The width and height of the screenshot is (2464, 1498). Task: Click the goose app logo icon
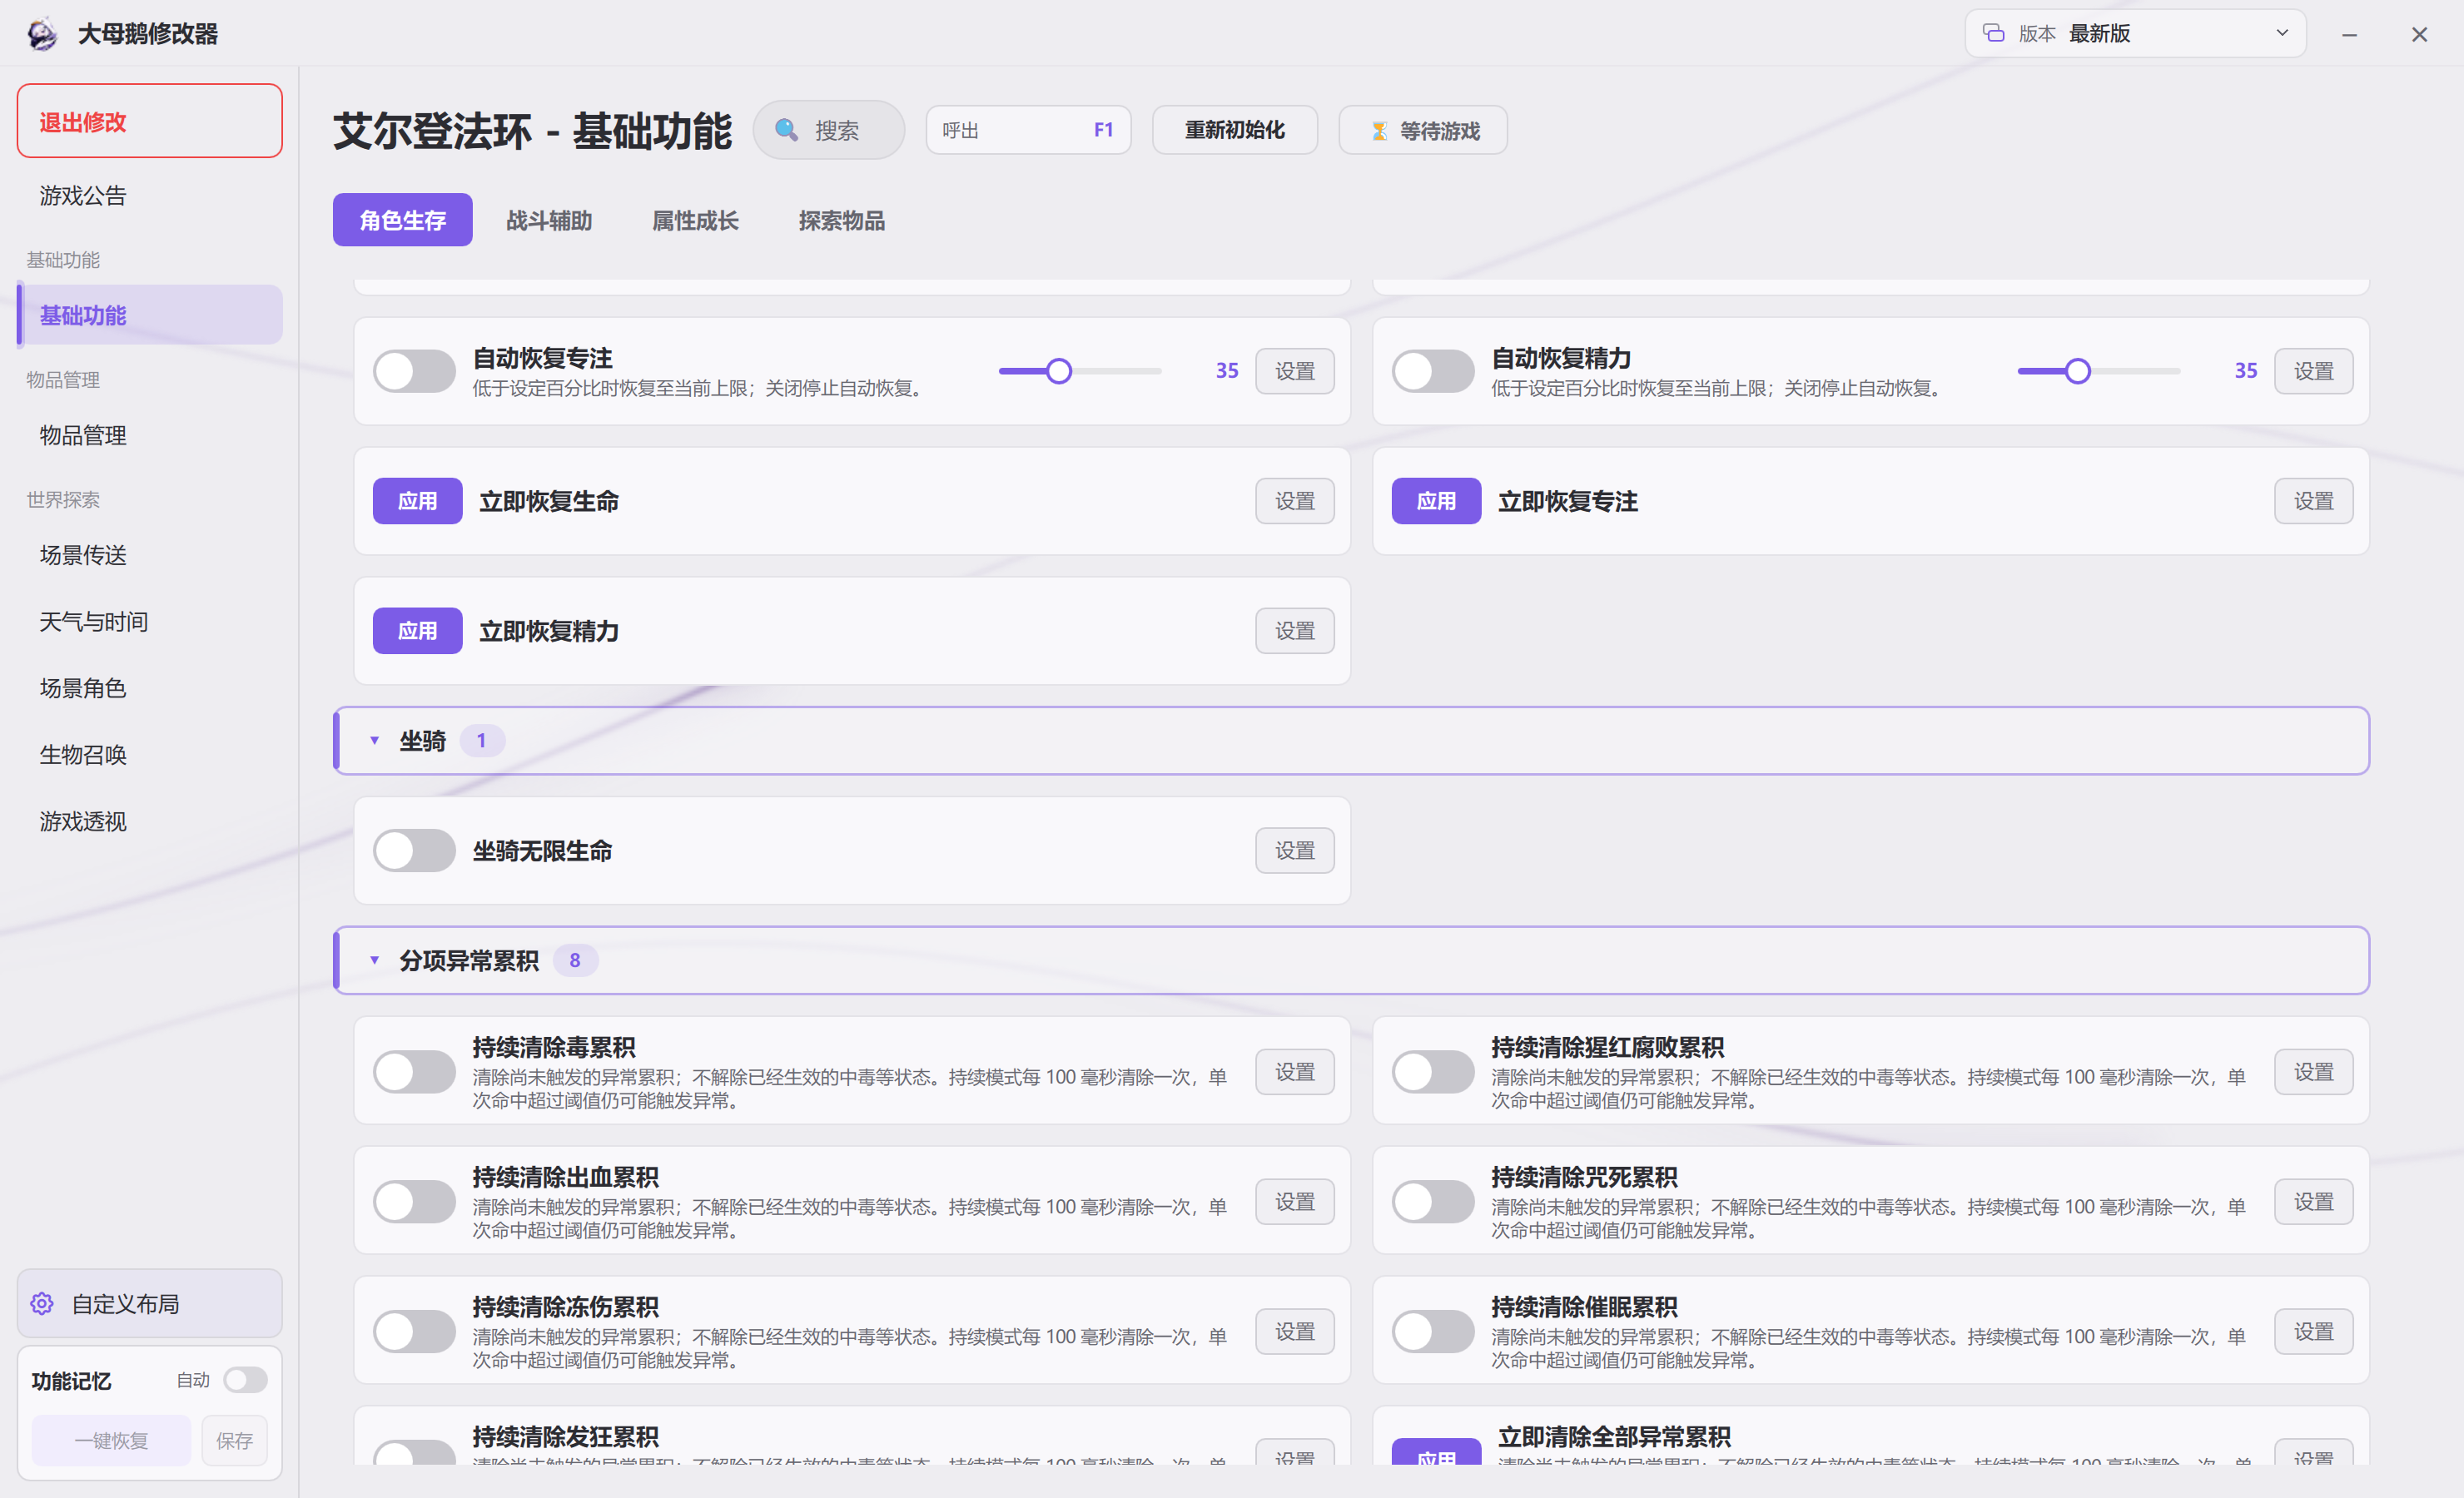pos(42,34)
